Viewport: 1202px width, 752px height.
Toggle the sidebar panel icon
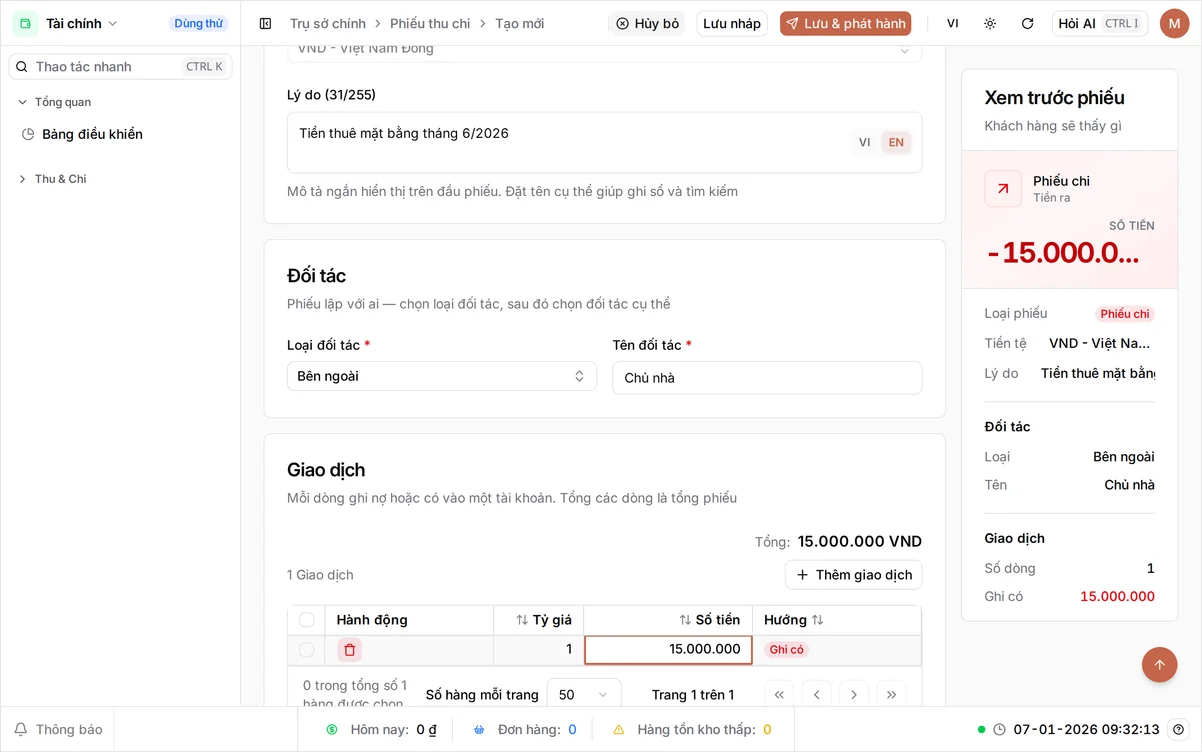click(x=265, y=23)
